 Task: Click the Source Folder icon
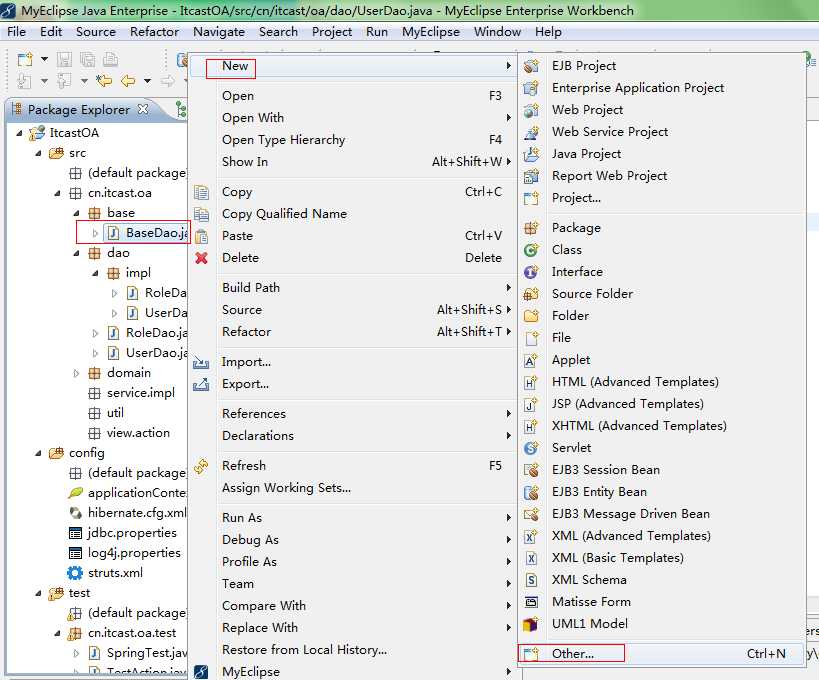tap(531, 294)
